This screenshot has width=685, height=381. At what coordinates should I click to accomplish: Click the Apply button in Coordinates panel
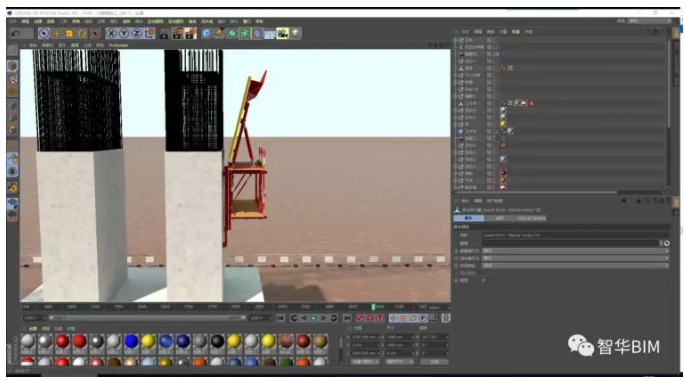(434, 362)
